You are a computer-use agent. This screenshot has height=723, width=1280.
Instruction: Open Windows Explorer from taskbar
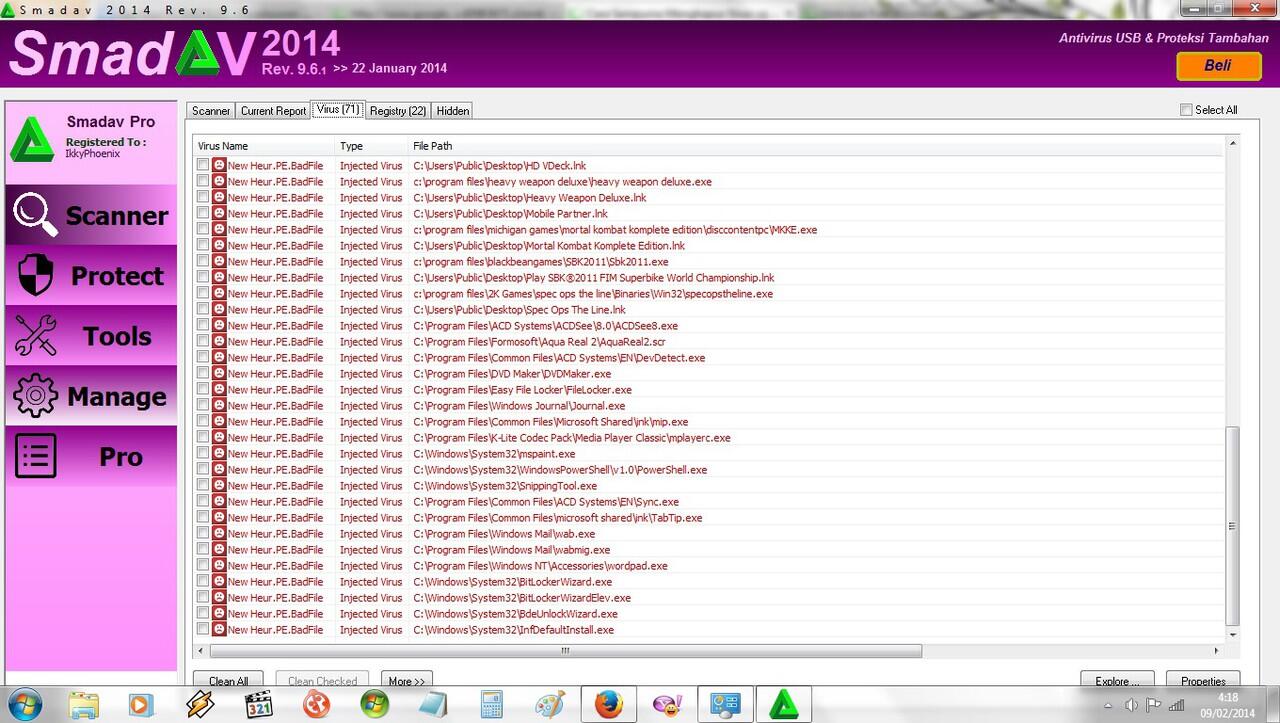84,705
